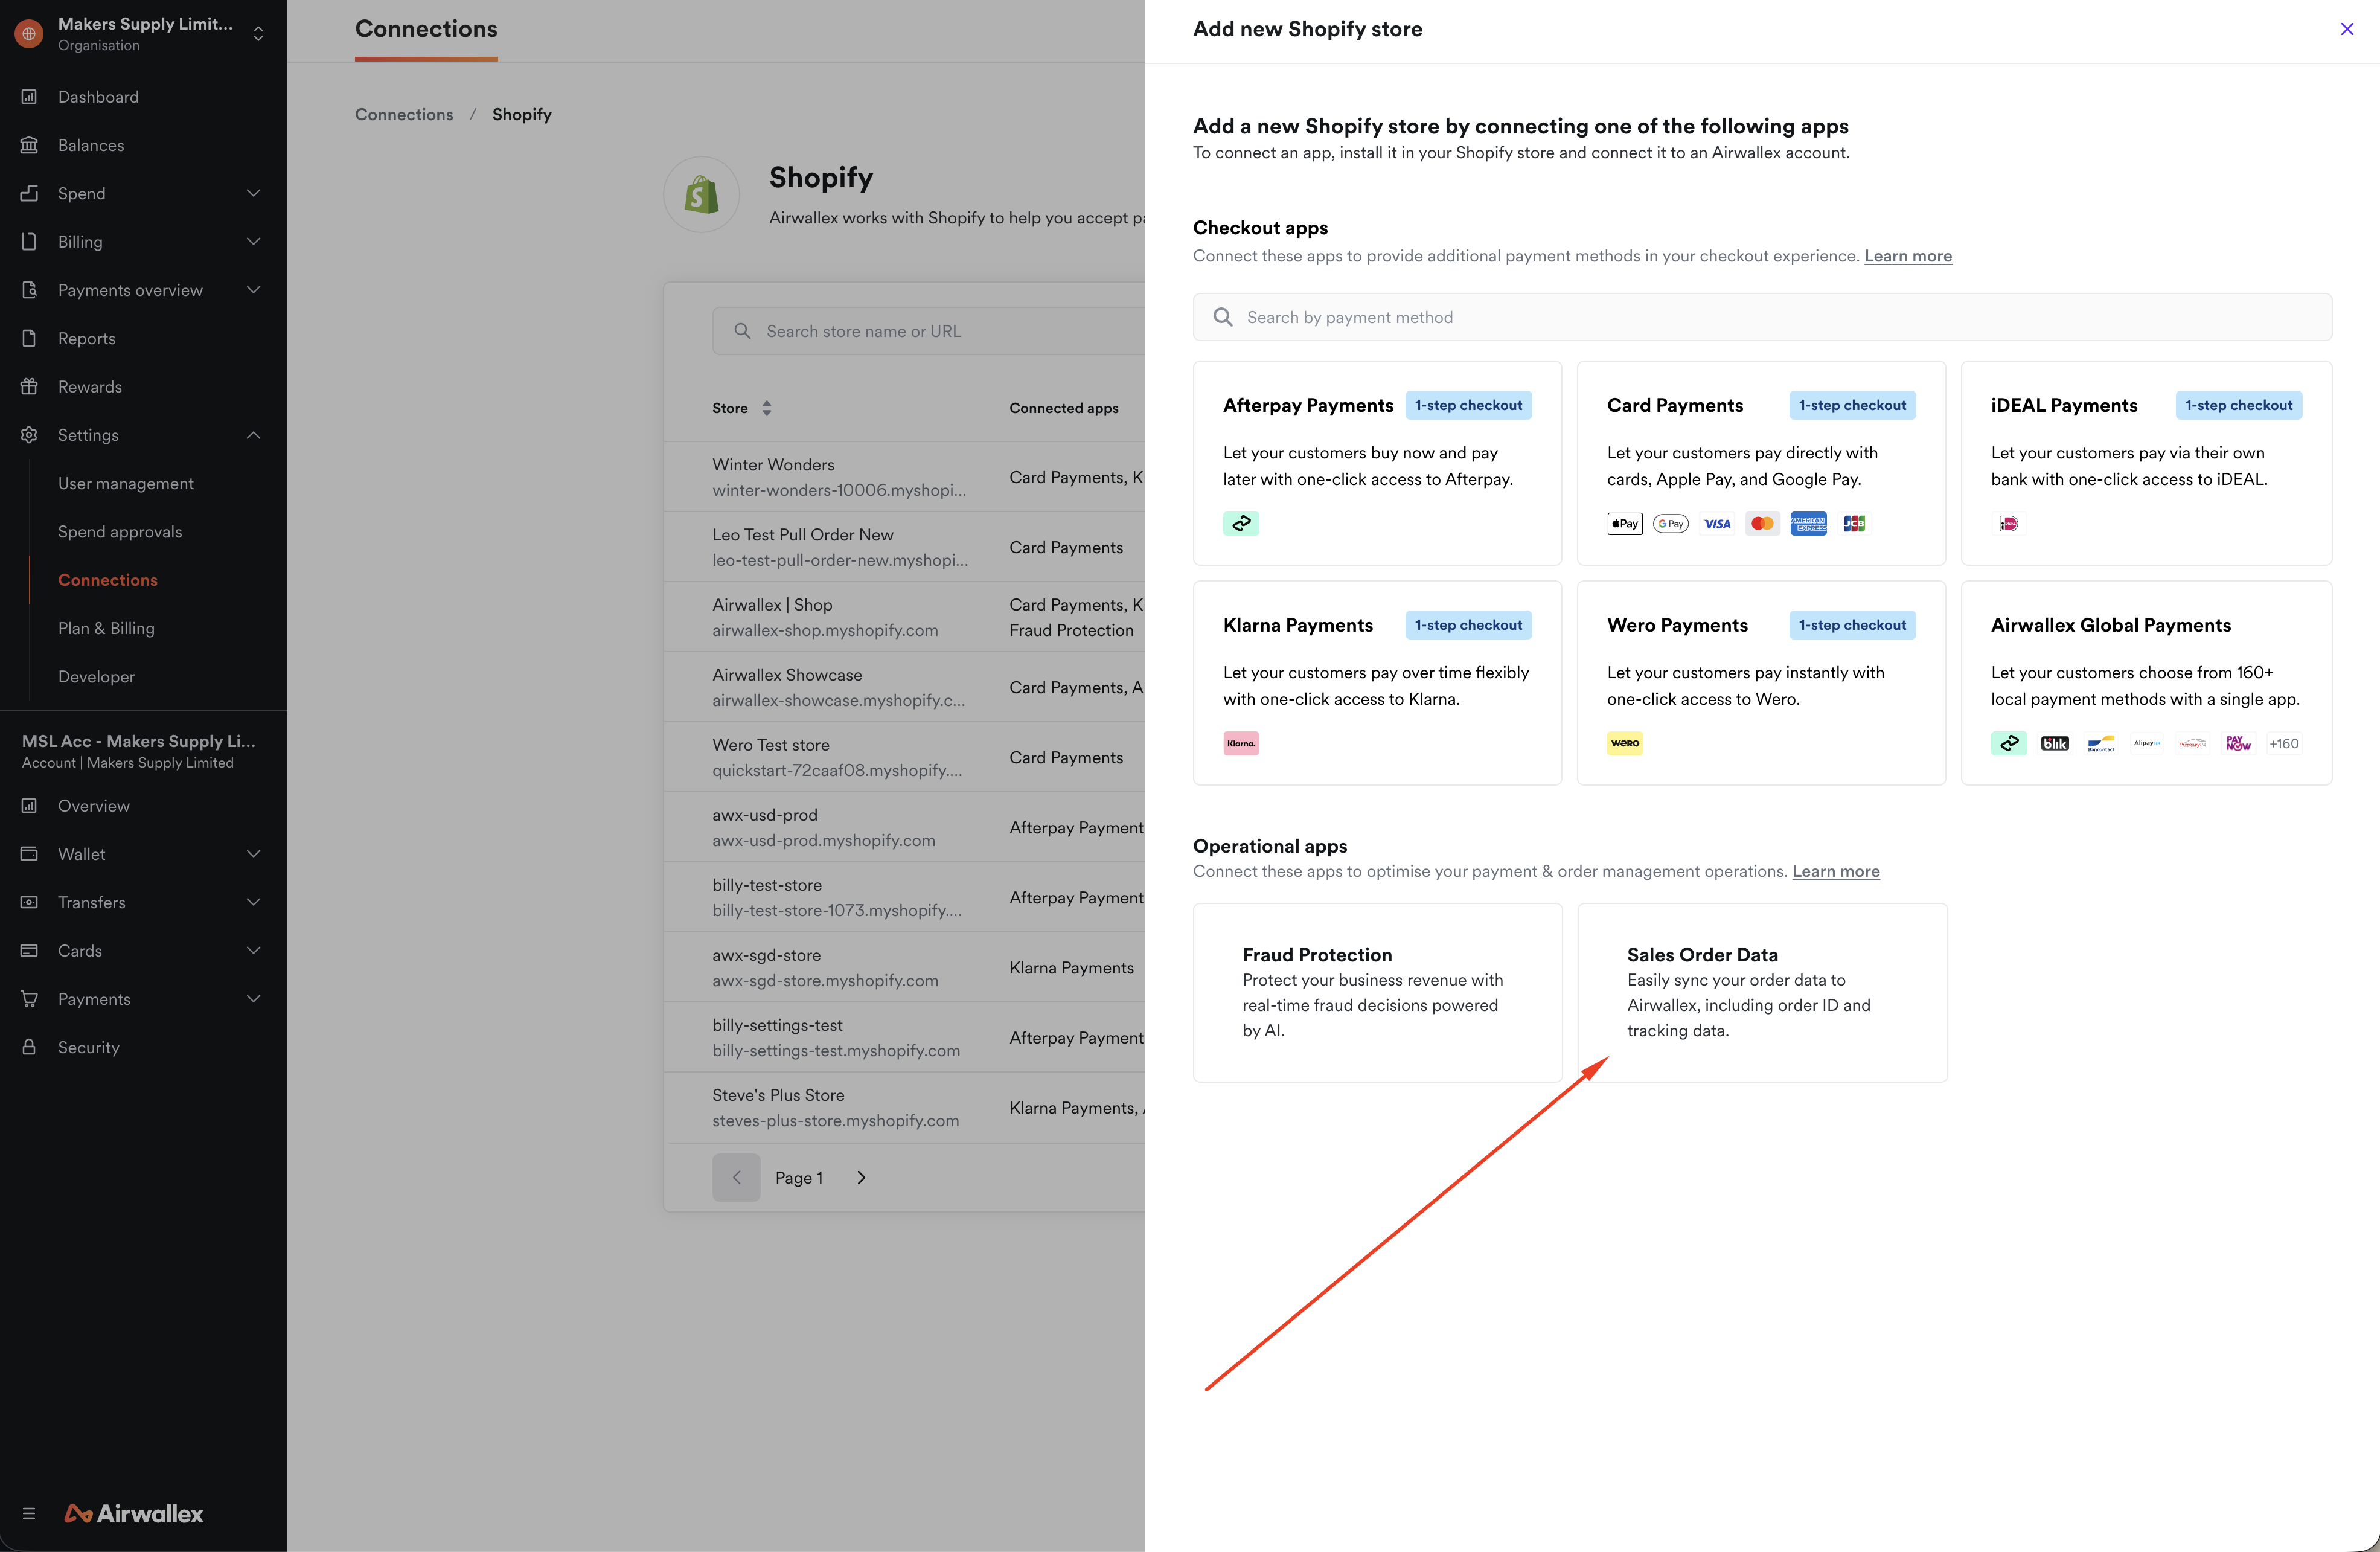Click the previous page arrow button
The image size is (2380, 1552).
tap(736, 1178)
